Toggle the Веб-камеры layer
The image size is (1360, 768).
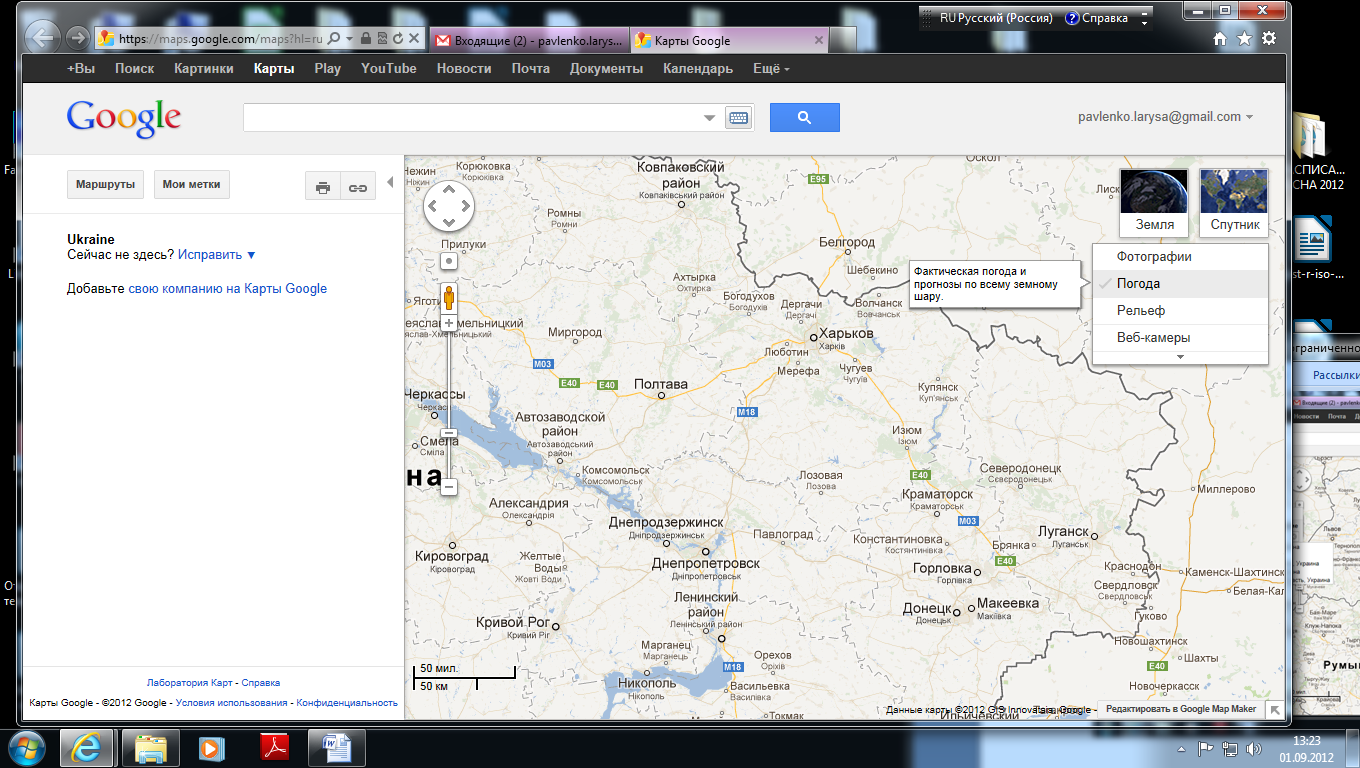tap(1180, 338)
